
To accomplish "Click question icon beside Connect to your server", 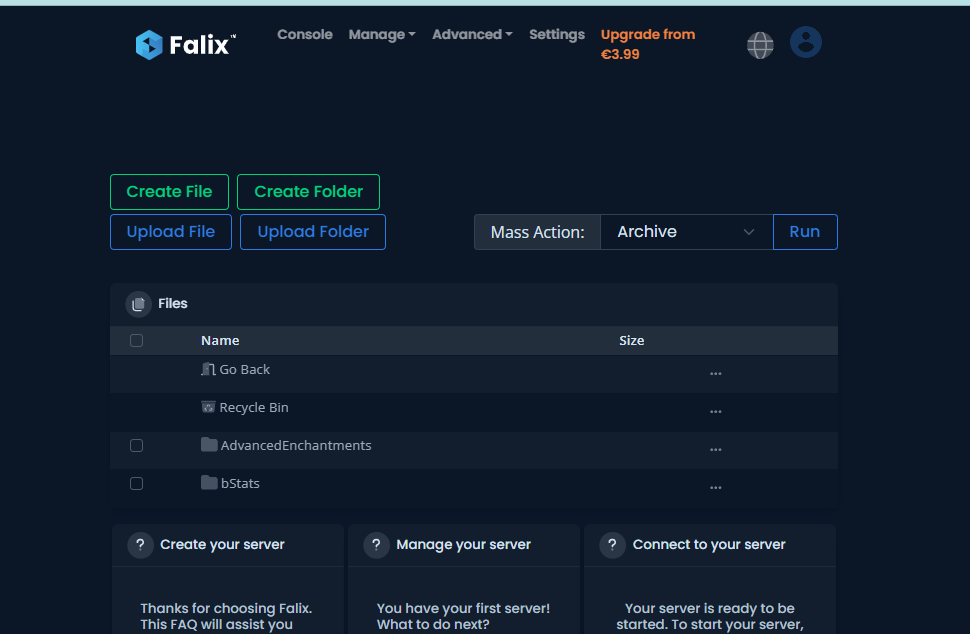I will [612, 545].
